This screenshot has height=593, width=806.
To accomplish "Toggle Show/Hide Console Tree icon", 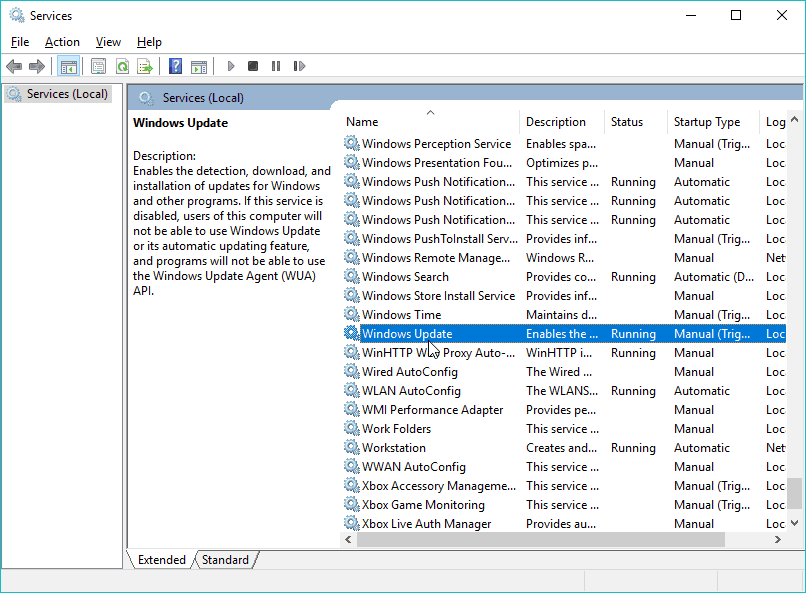I will [68, 66].
